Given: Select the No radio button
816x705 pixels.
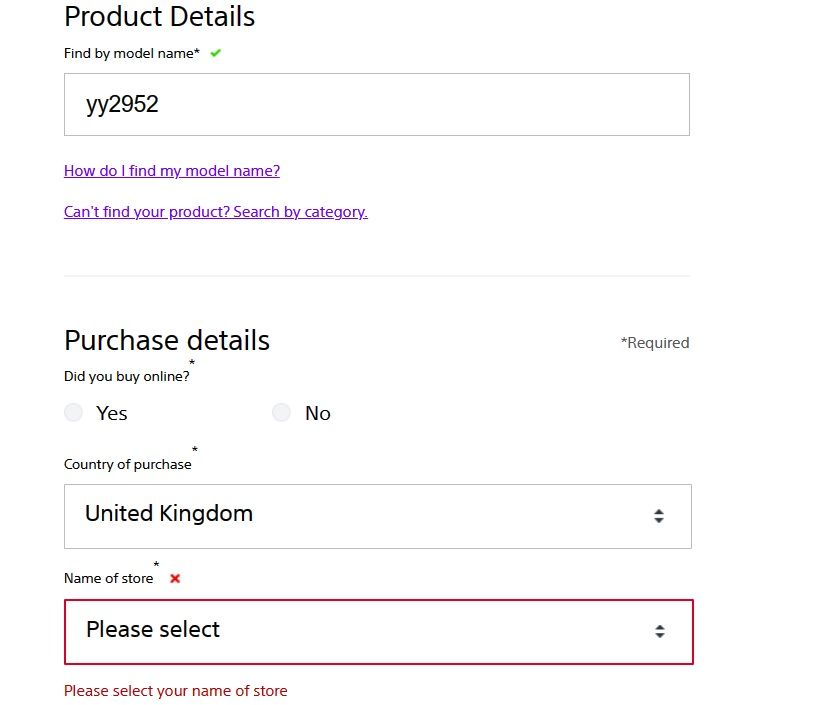Looking at the screenshot, I should (x=281, y=412).
